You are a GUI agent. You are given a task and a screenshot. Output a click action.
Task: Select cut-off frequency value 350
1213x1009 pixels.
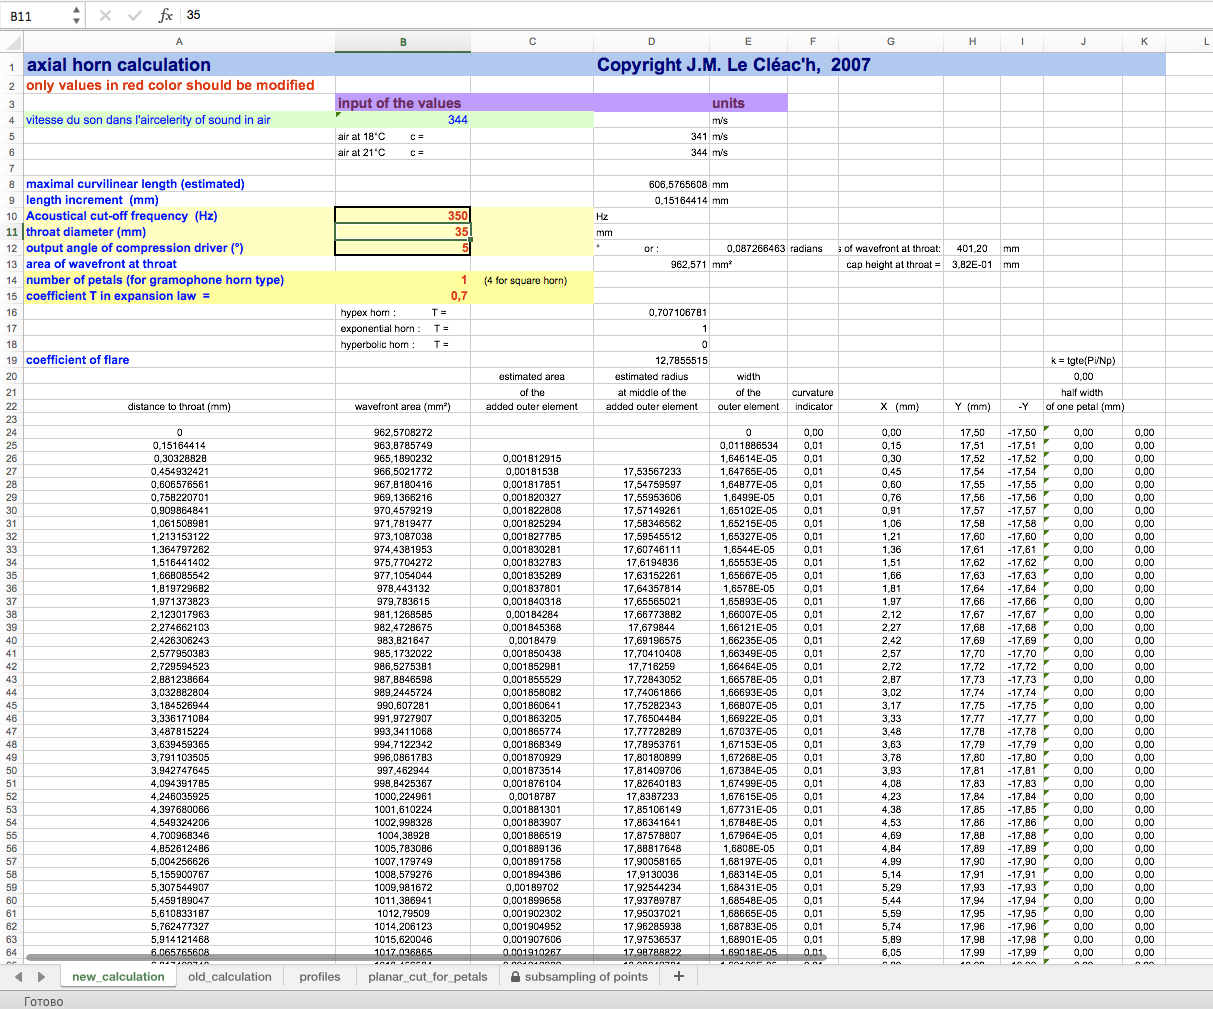(x=403, y=216)
